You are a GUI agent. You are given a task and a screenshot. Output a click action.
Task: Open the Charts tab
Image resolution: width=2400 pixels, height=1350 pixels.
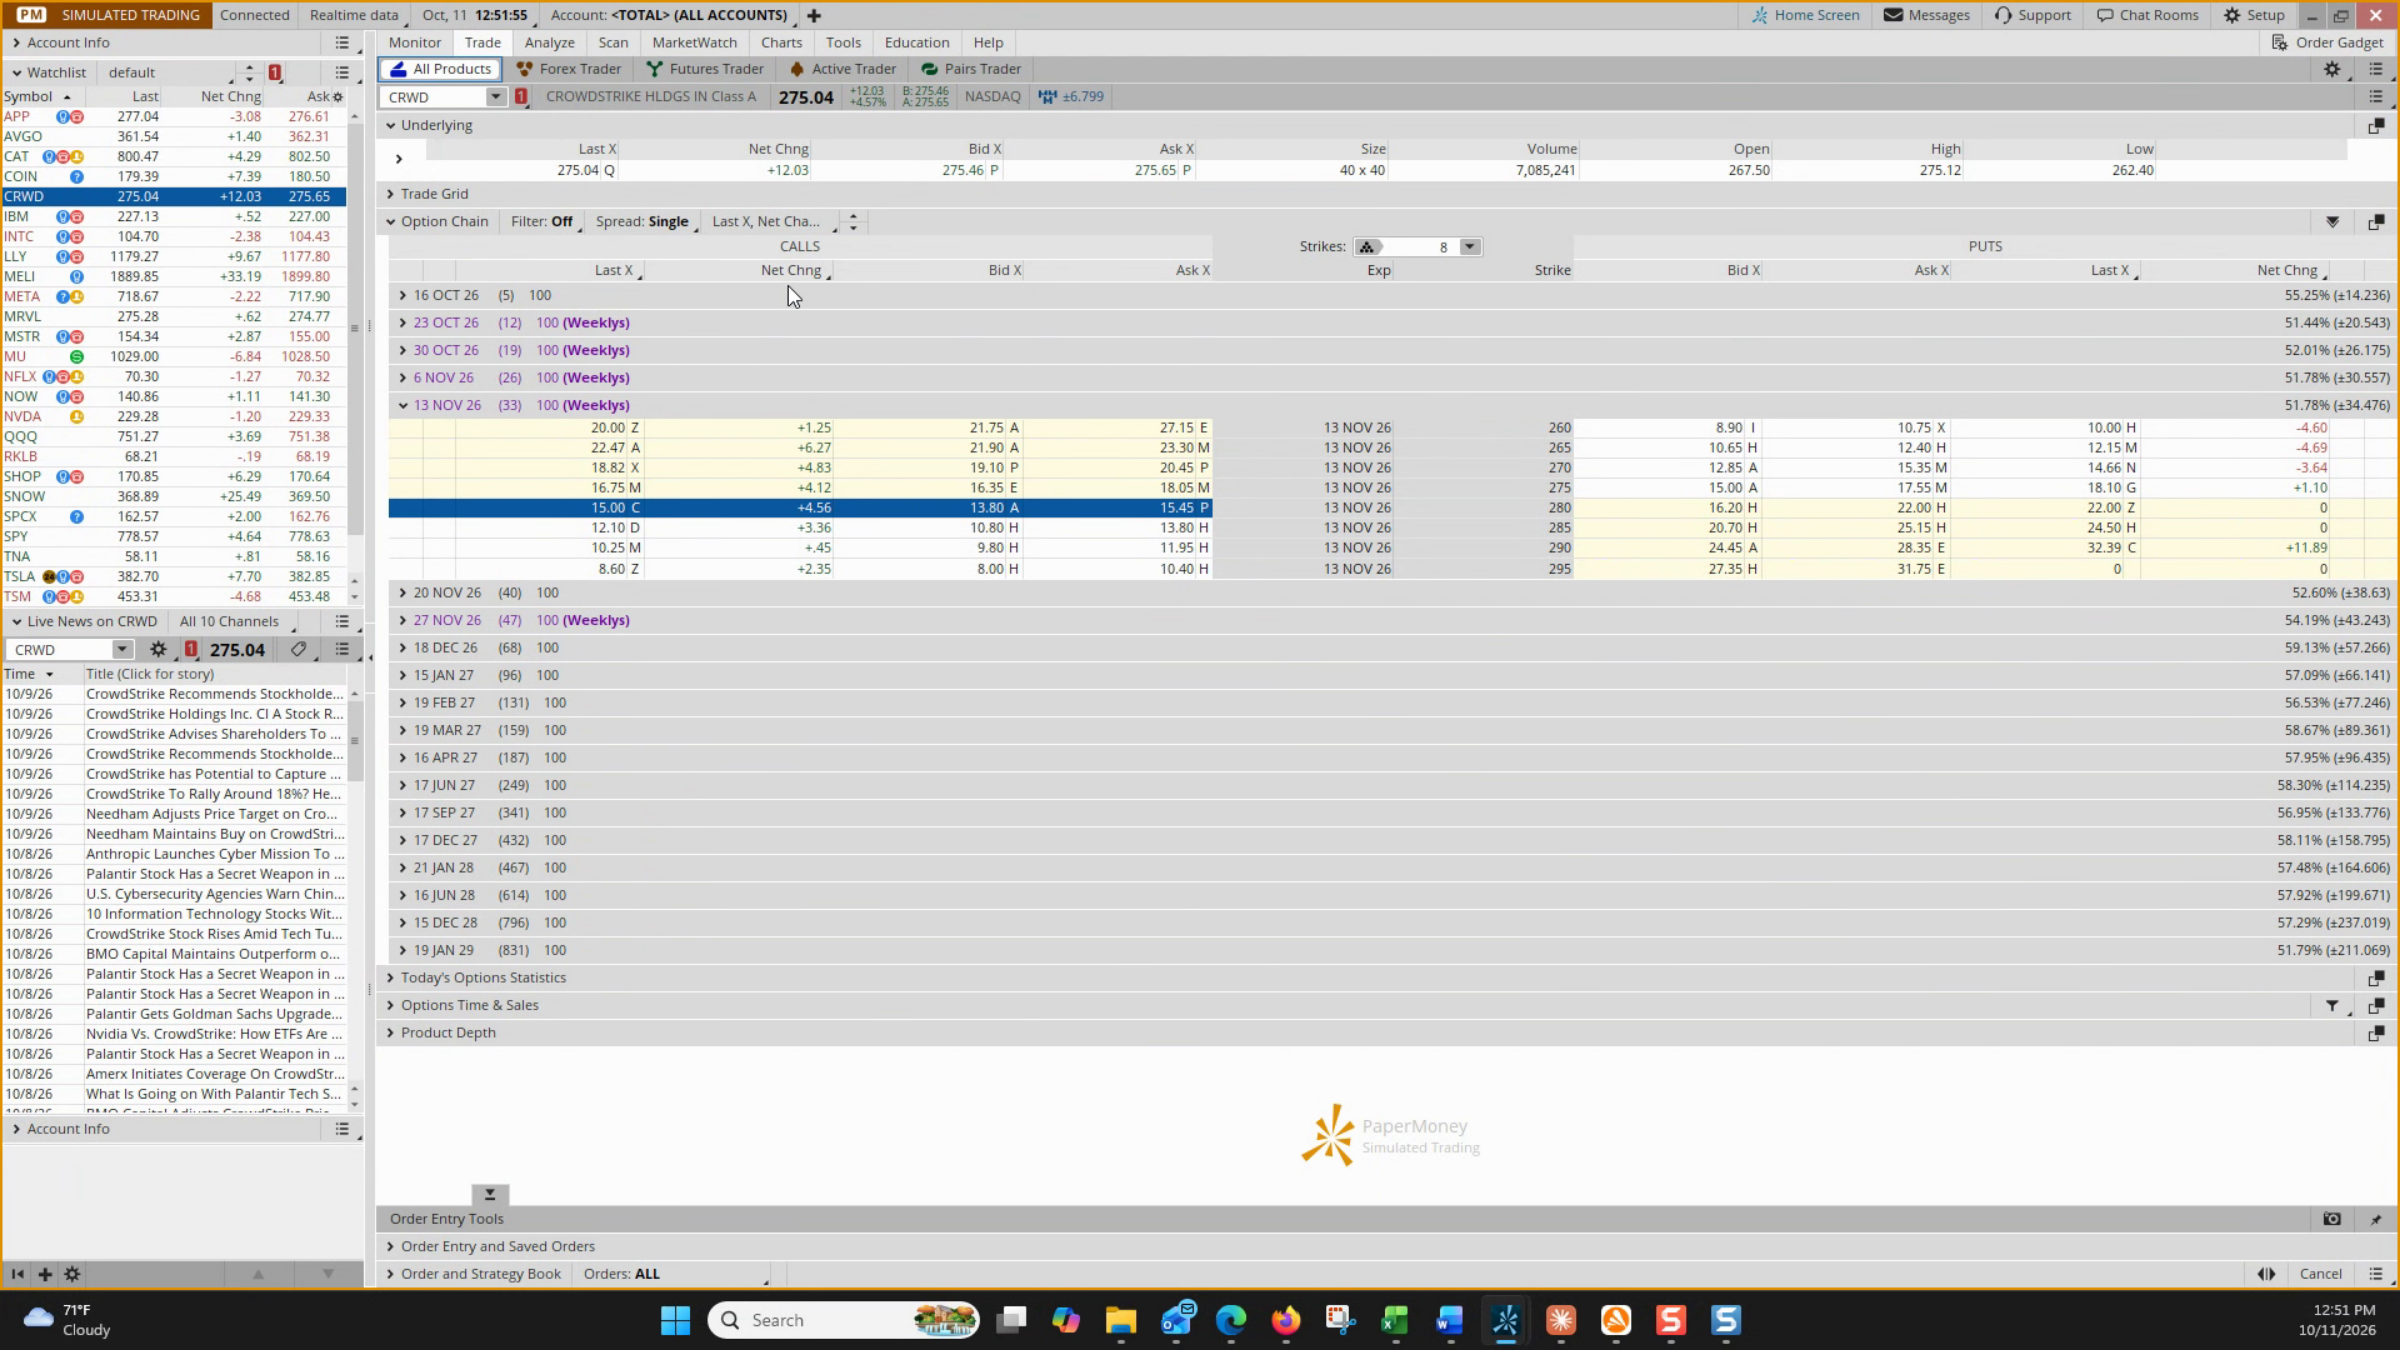pyautogui.click(x=781, y=42)
